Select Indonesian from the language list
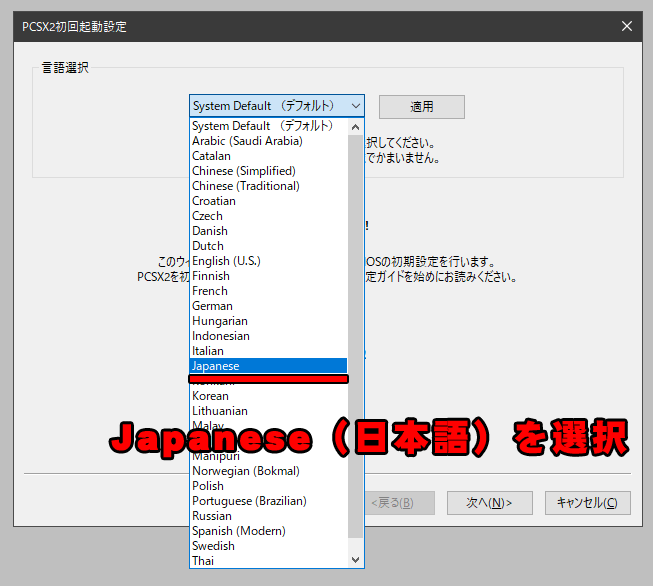 pos(269,336)
